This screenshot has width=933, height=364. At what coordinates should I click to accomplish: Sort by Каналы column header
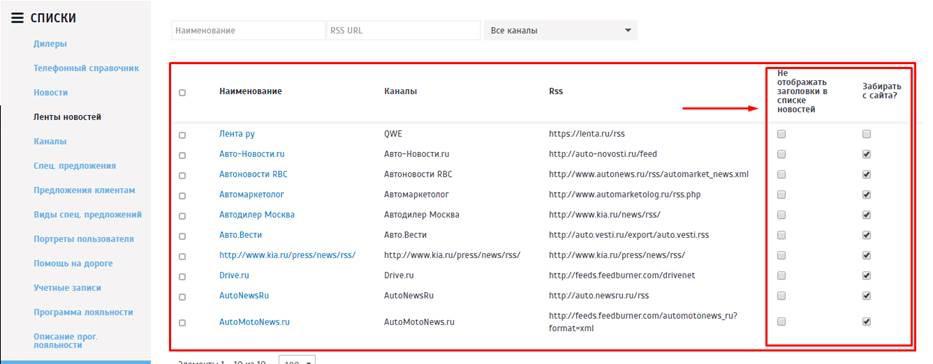(400, 91)
